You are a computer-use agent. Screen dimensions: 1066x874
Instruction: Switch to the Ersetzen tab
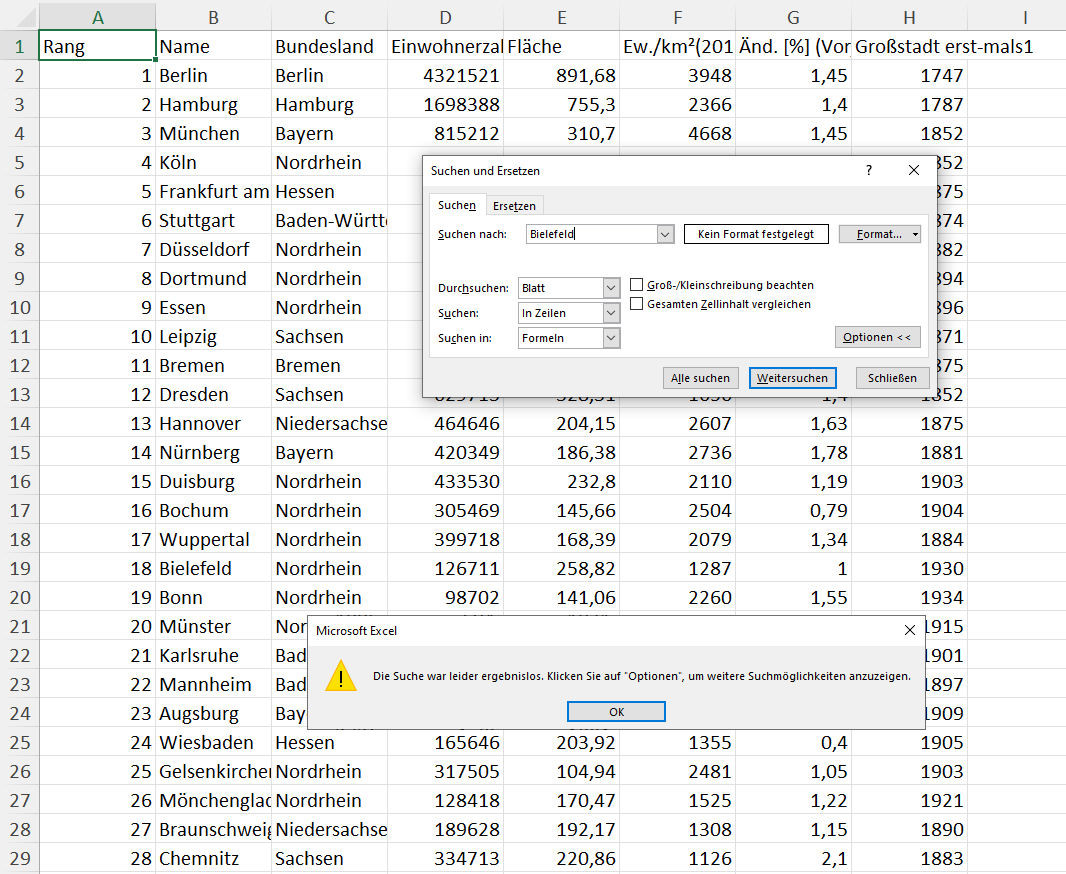pyautogui.click(x=514, y=206)
